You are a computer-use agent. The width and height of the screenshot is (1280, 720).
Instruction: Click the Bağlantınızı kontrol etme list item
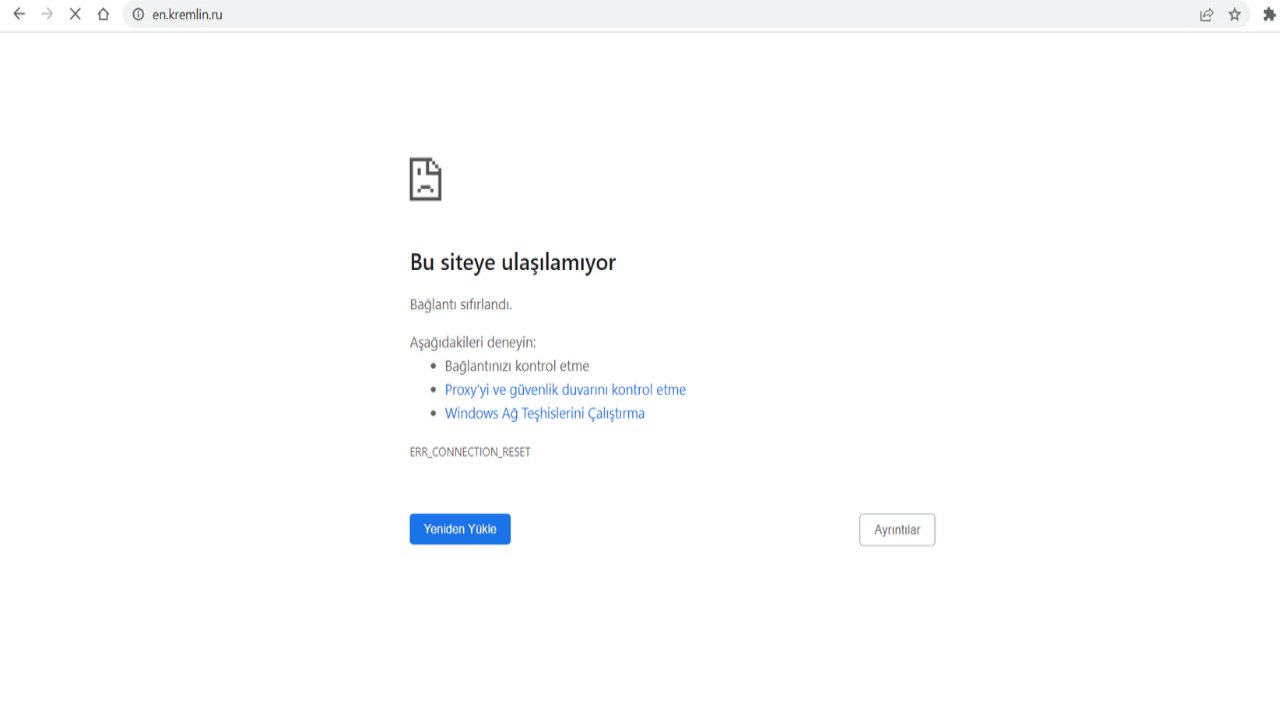click(517, 365)
